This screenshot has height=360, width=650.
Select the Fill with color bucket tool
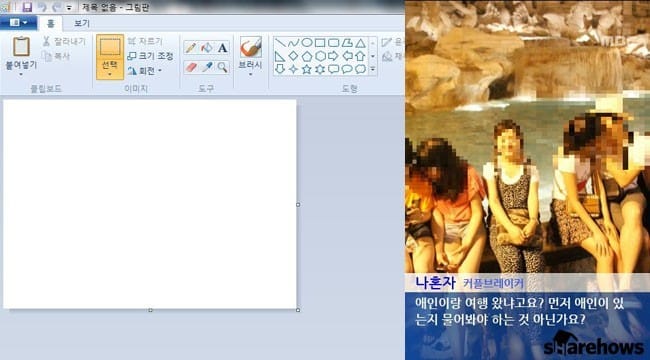[206, 48]
